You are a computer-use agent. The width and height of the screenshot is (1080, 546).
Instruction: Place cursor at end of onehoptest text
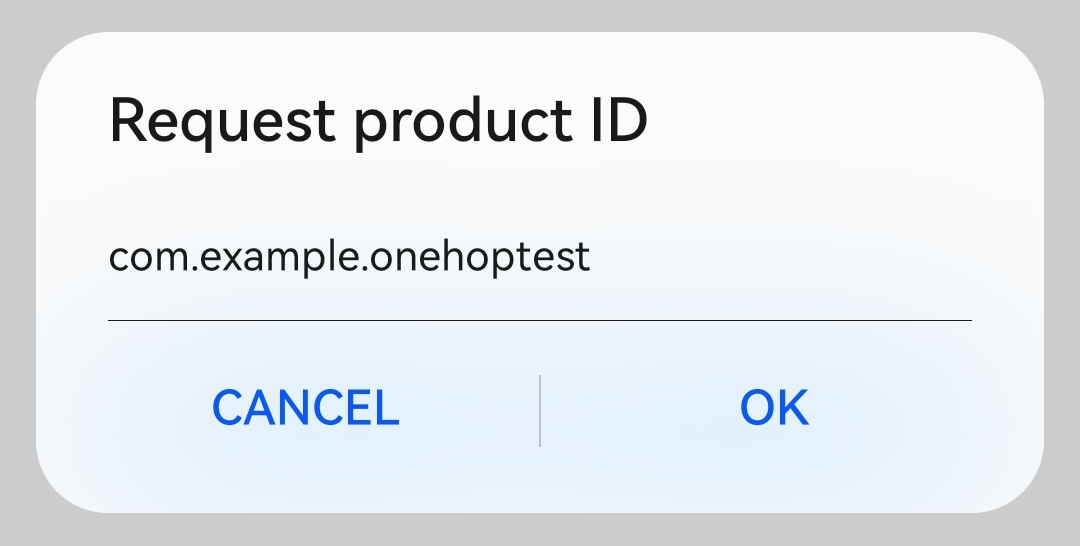(591, 258)
